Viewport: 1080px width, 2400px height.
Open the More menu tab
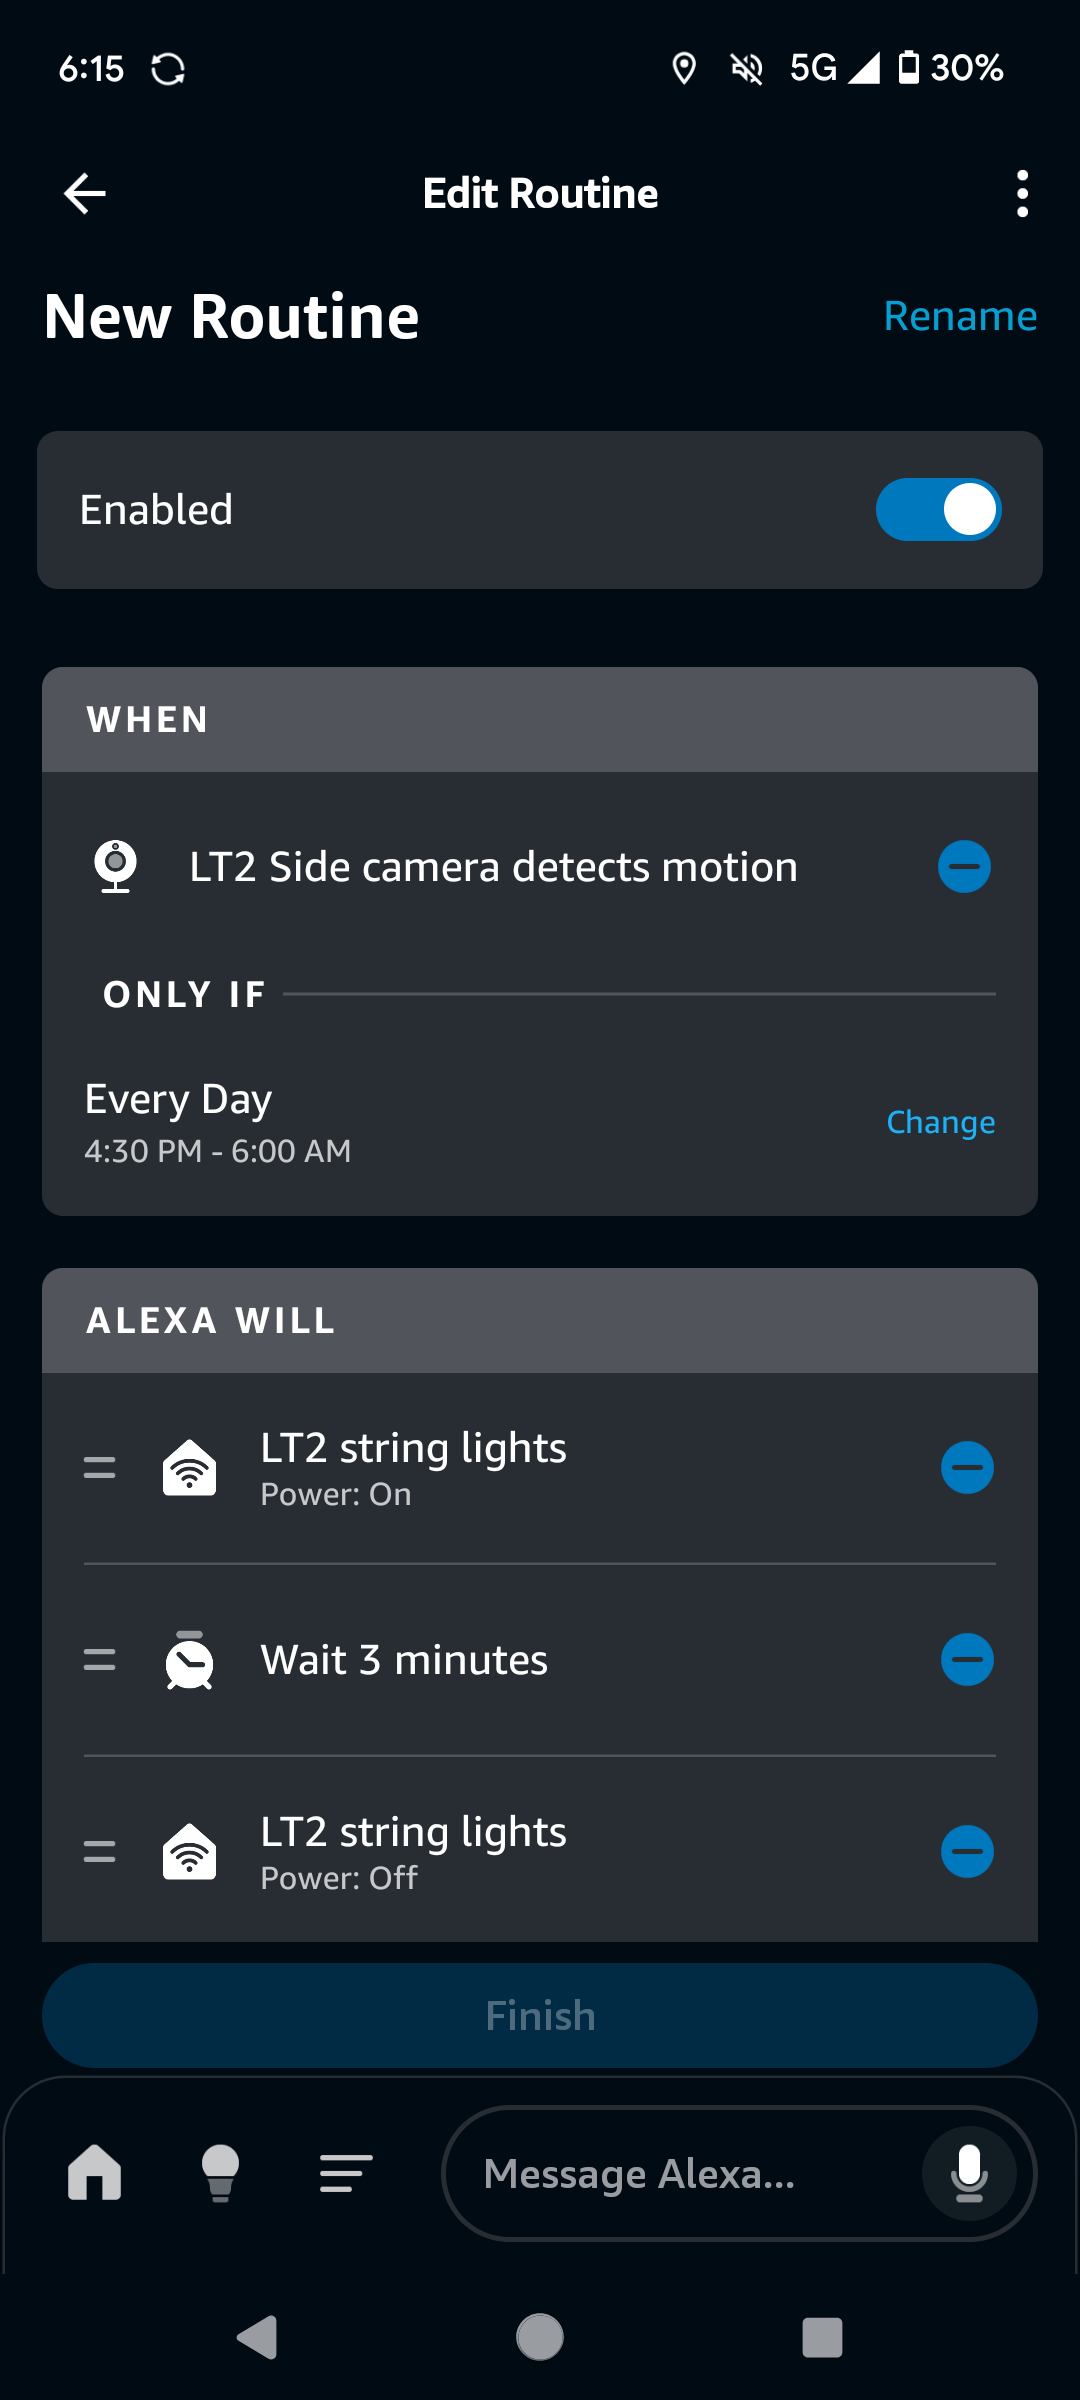[x=346, y=2173]
